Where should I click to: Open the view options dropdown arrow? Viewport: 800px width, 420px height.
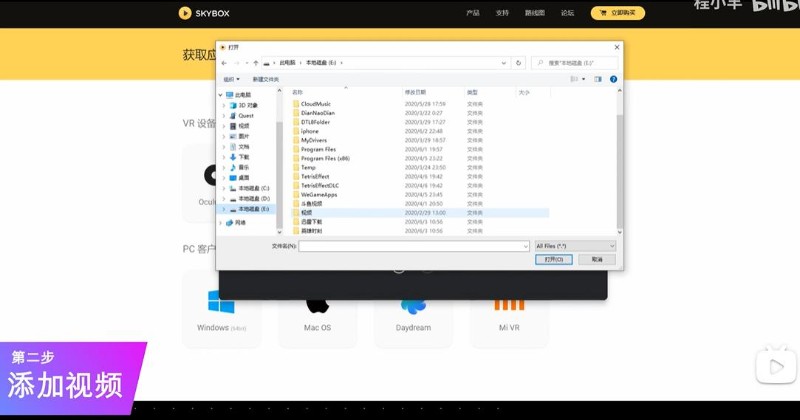[584, 79]
